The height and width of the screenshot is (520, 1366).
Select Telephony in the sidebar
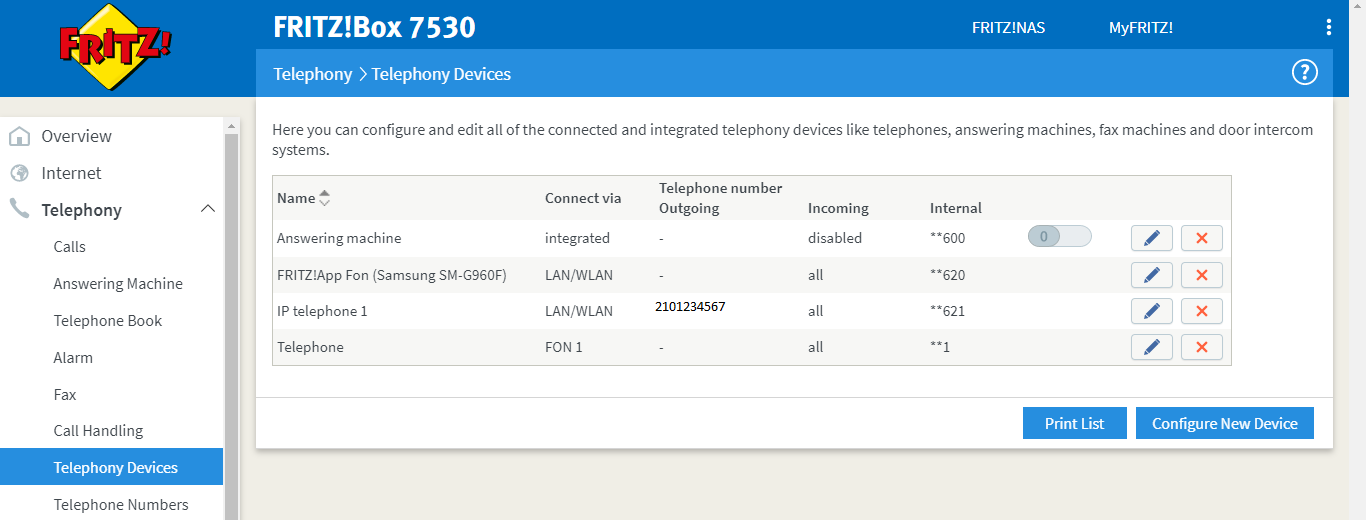(x=81, y=210)
